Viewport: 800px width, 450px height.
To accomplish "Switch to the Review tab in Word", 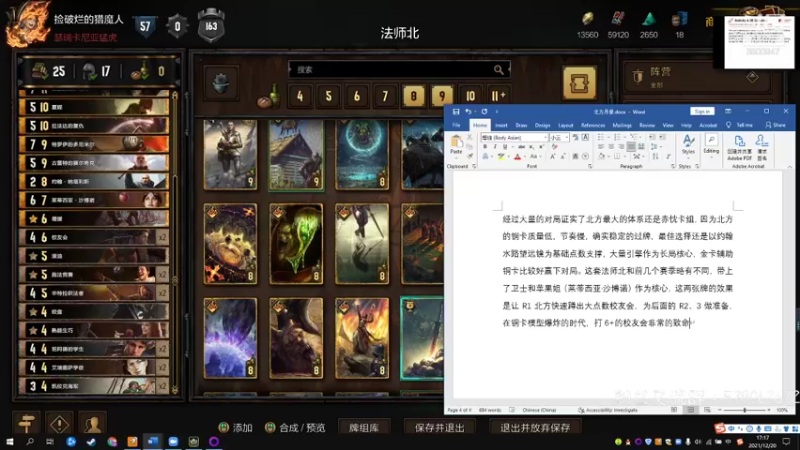I will [x=647, y=125].
